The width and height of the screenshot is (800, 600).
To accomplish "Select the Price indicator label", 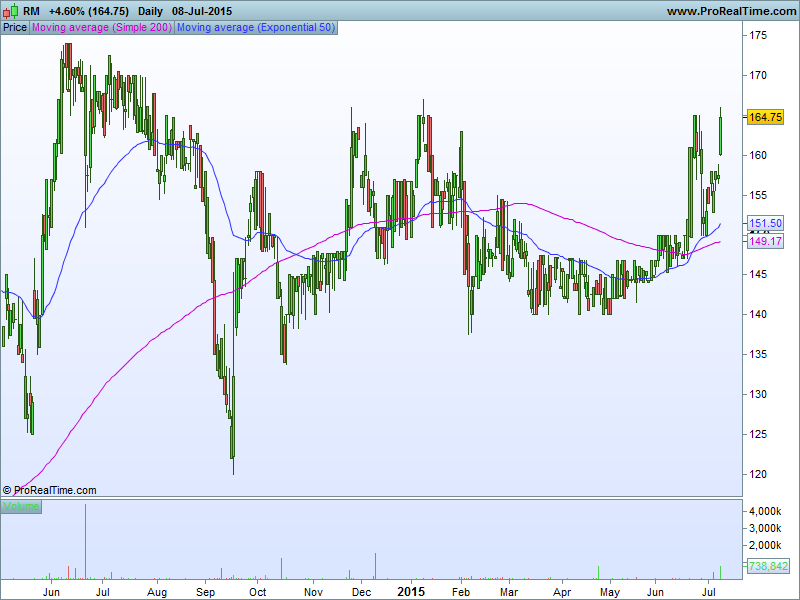I will click(x=15, y=28).
